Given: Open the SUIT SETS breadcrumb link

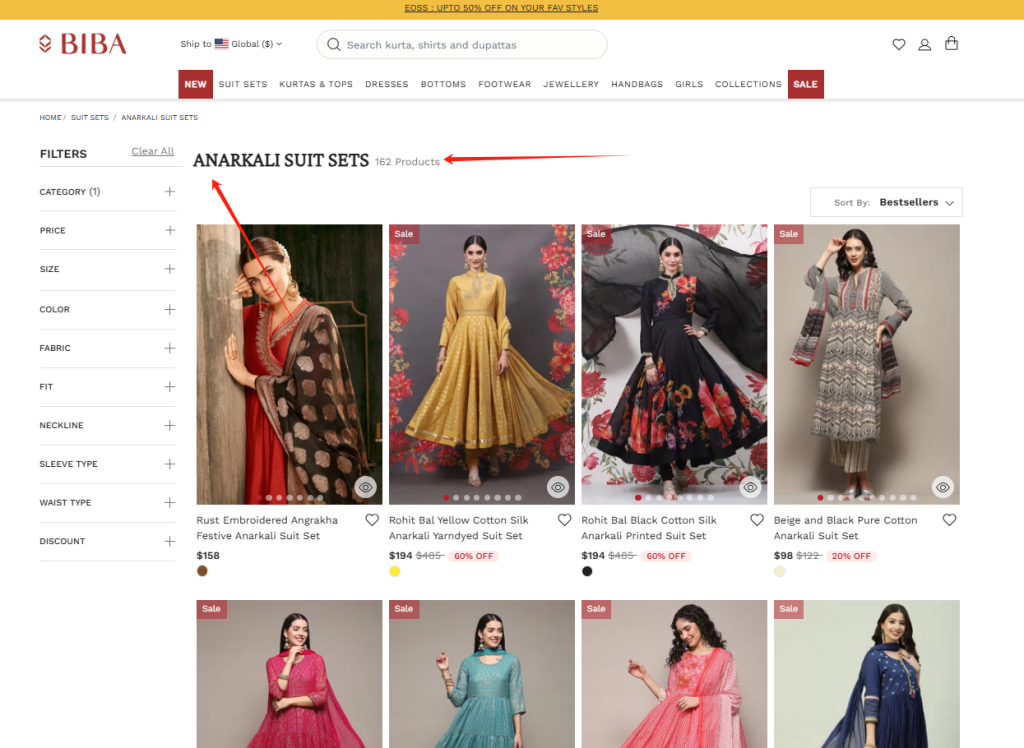Looking at the screenshot, I should coord(89,117).
